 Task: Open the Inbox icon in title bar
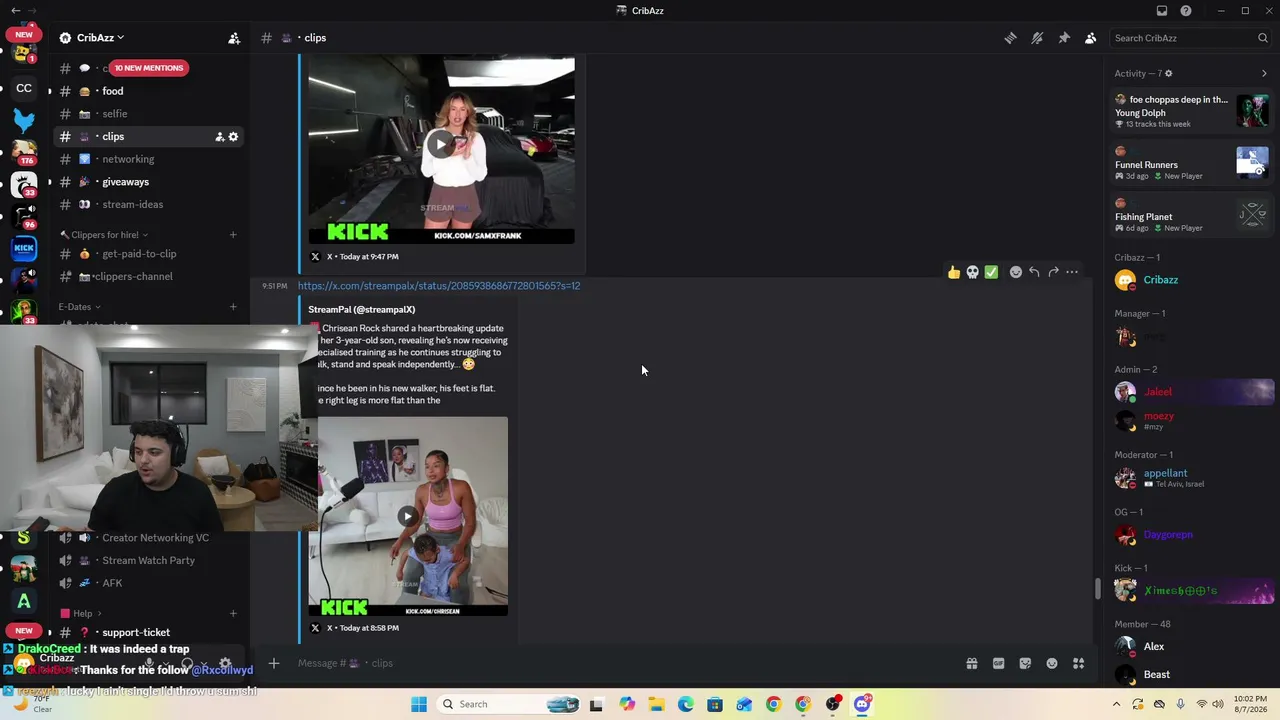[1162, 11]
